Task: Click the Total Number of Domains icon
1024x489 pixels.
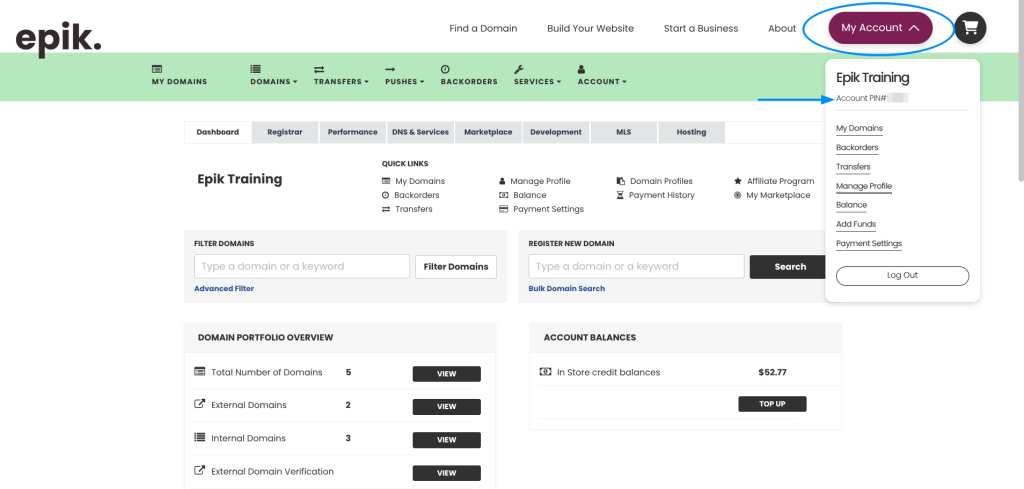Action: [200, 371]
